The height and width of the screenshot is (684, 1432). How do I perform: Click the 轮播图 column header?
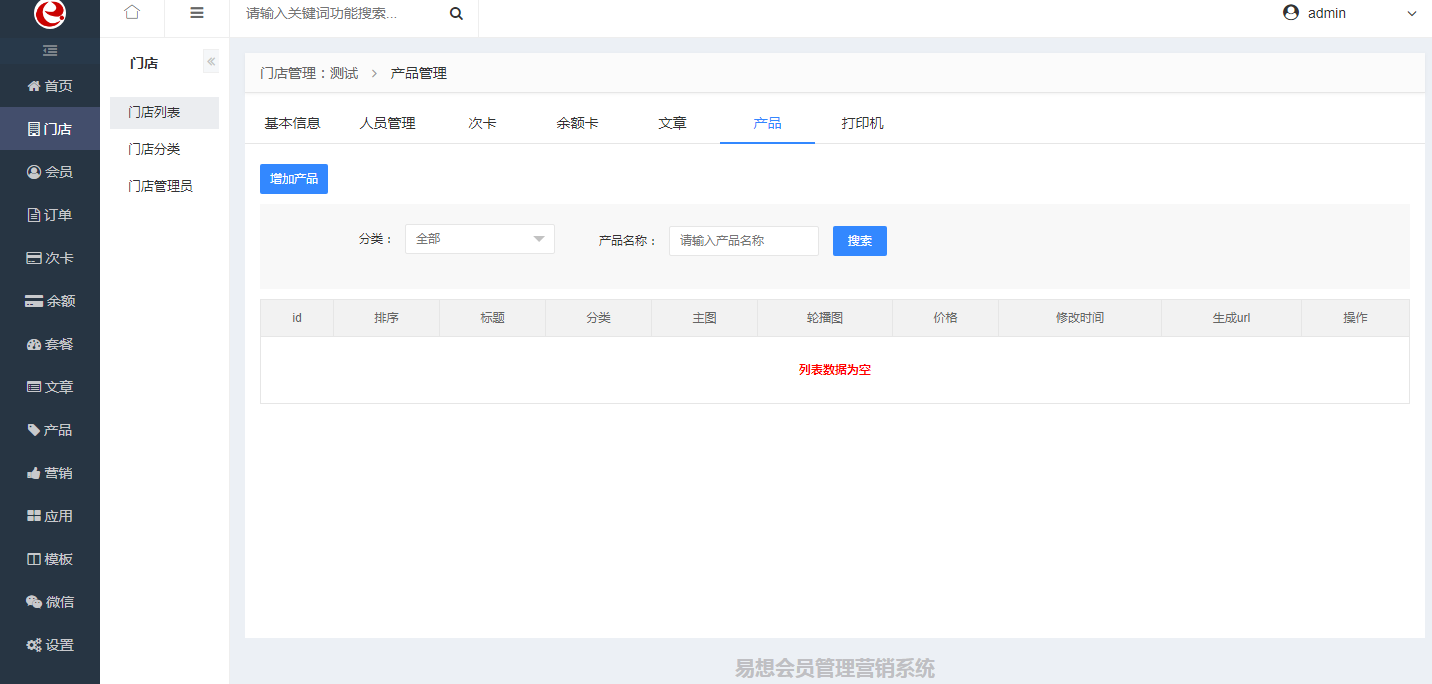coord(825,318)
